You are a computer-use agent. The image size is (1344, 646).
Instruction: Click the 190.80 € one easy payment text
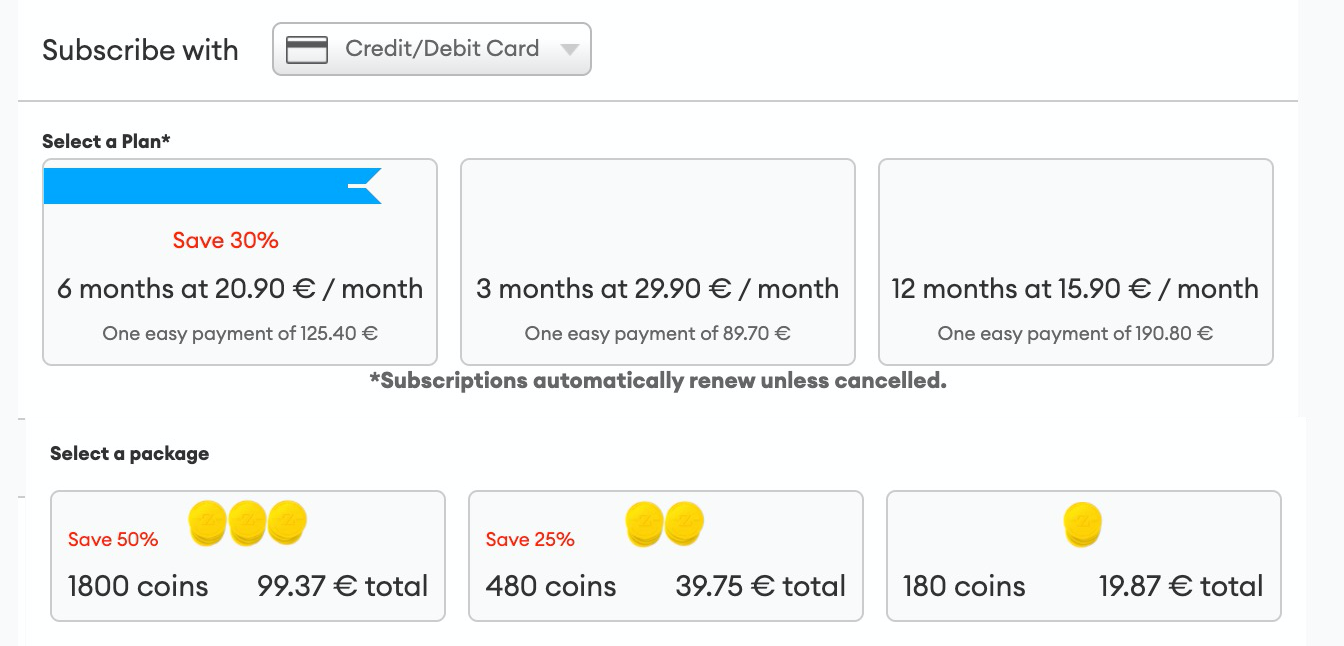[1075, 334]
